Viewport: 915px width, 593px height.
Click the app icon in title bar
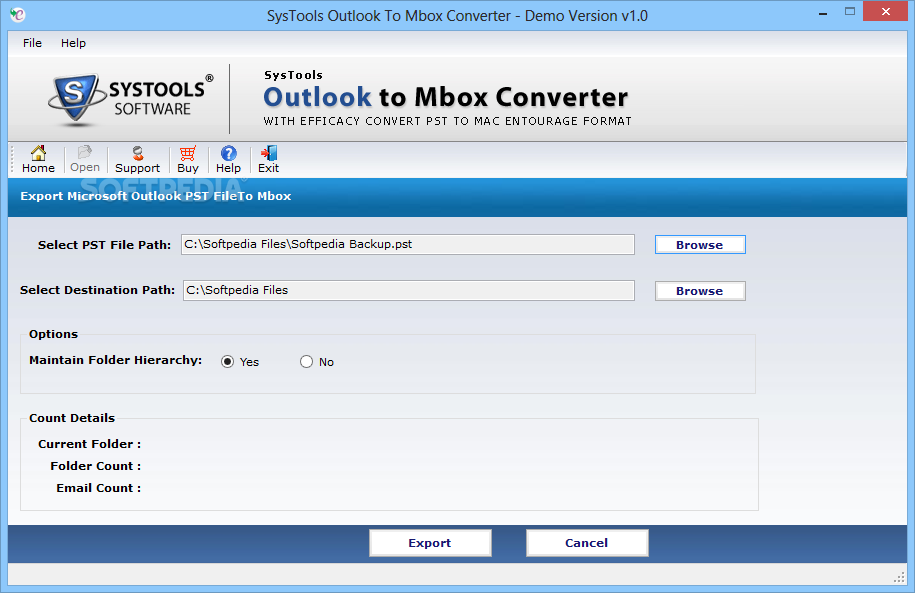(18, 15)
